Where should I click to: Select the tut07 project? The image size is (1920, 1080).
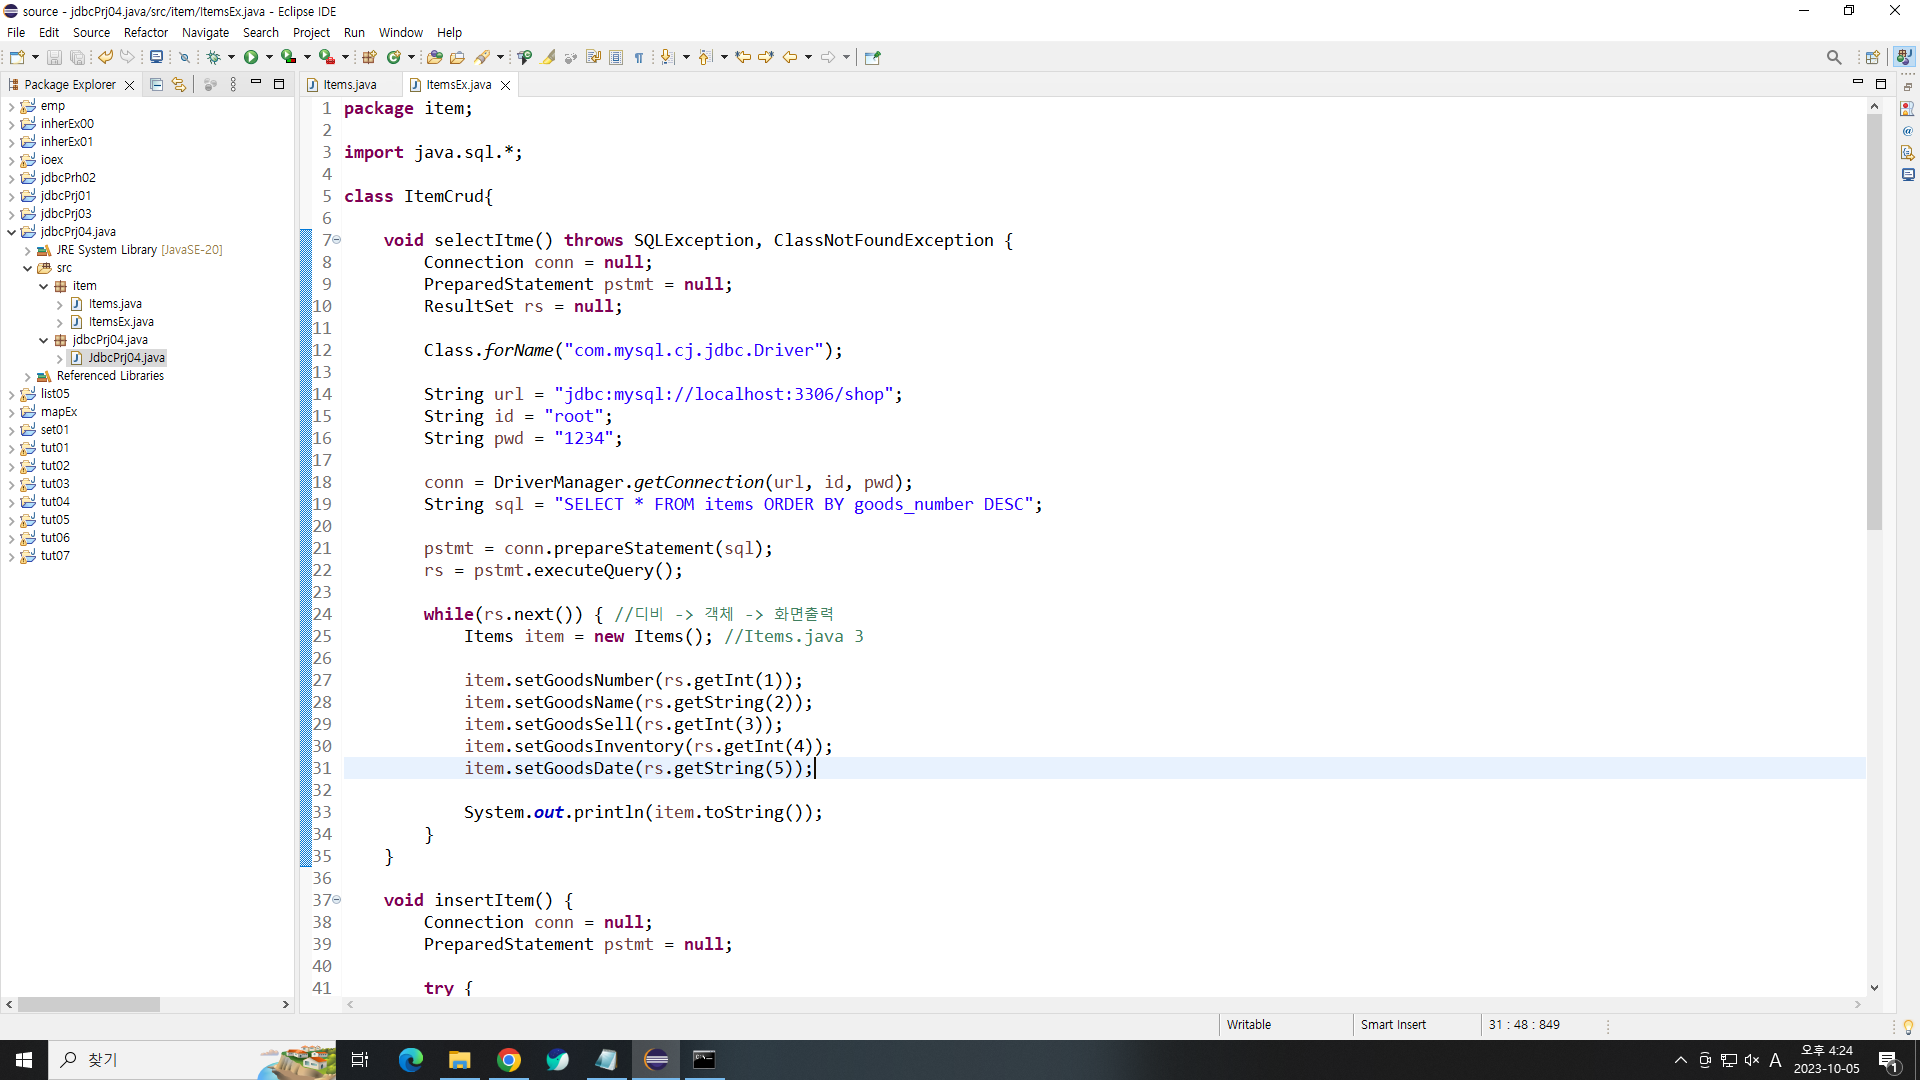point(55,556)
